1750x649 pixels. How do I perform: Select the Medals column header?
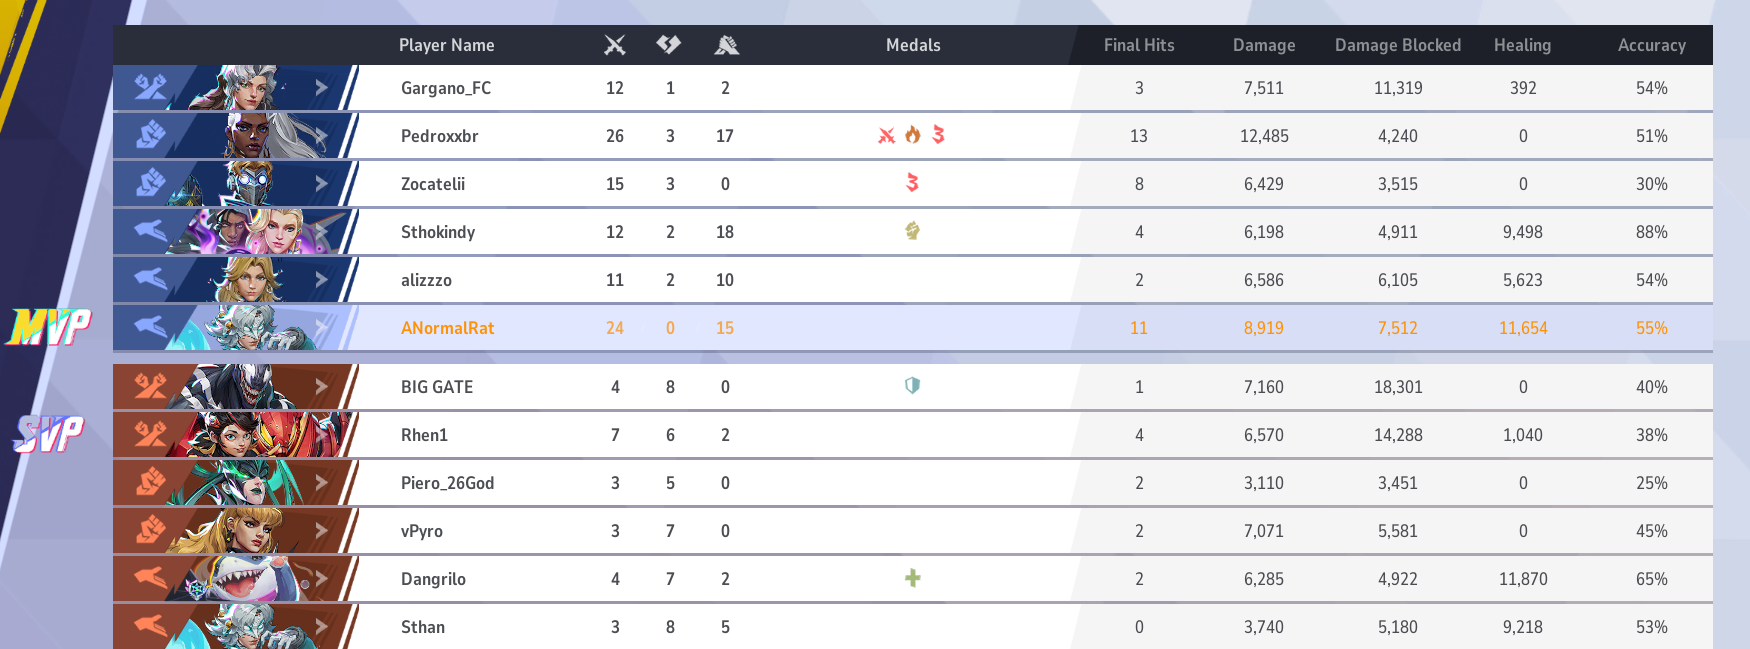click(x=913, y=45)
